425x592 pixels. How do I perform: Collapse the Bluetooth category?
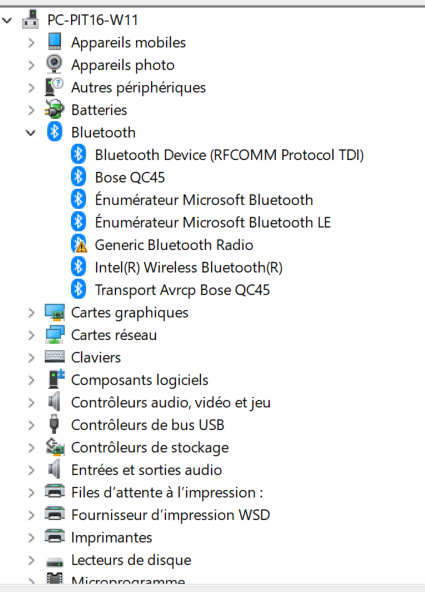pyautogui.click(x=31, y=133)
